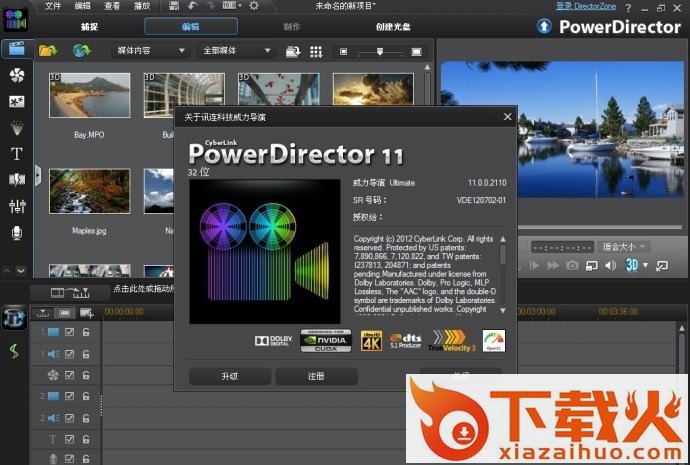This screenshot has width=690, height=465.
Task: Click the thumbnail size slider handle
Action: [380, 52]
